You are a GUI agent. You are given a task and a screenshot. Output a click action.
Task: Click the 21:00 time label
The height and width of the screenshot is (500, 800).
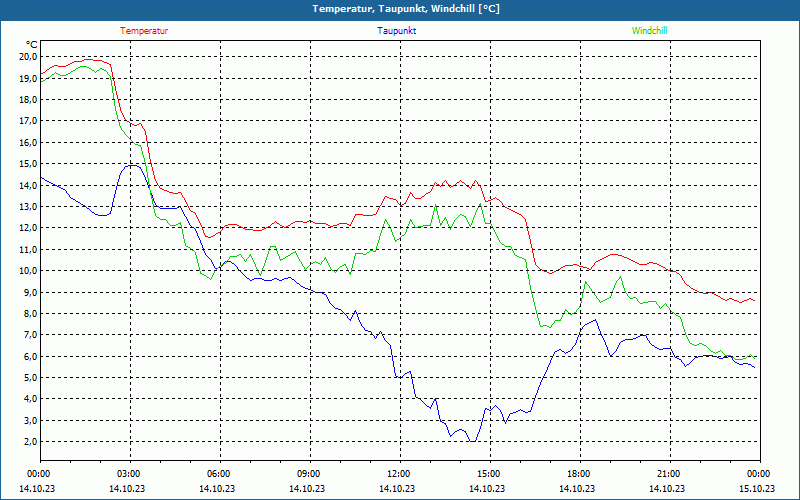pos(667,474)
